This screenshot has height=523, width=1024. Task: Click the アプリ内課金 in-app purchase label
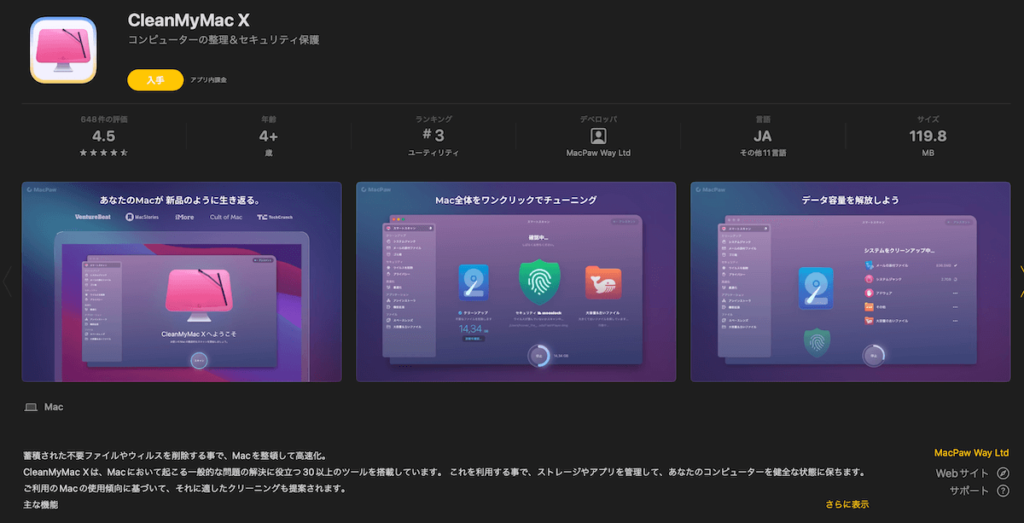click(208, 80)
